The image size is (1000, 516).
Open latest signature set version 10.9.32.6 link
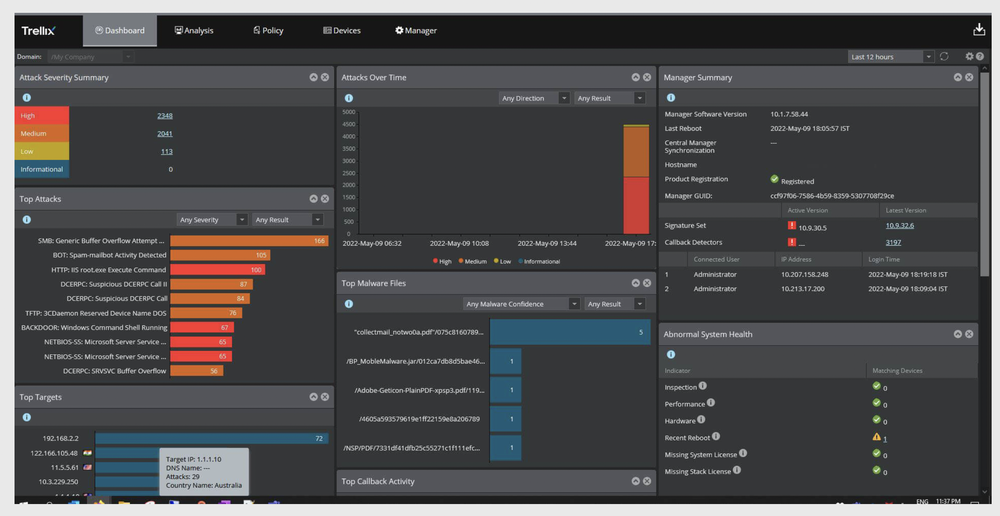point(899,226)
